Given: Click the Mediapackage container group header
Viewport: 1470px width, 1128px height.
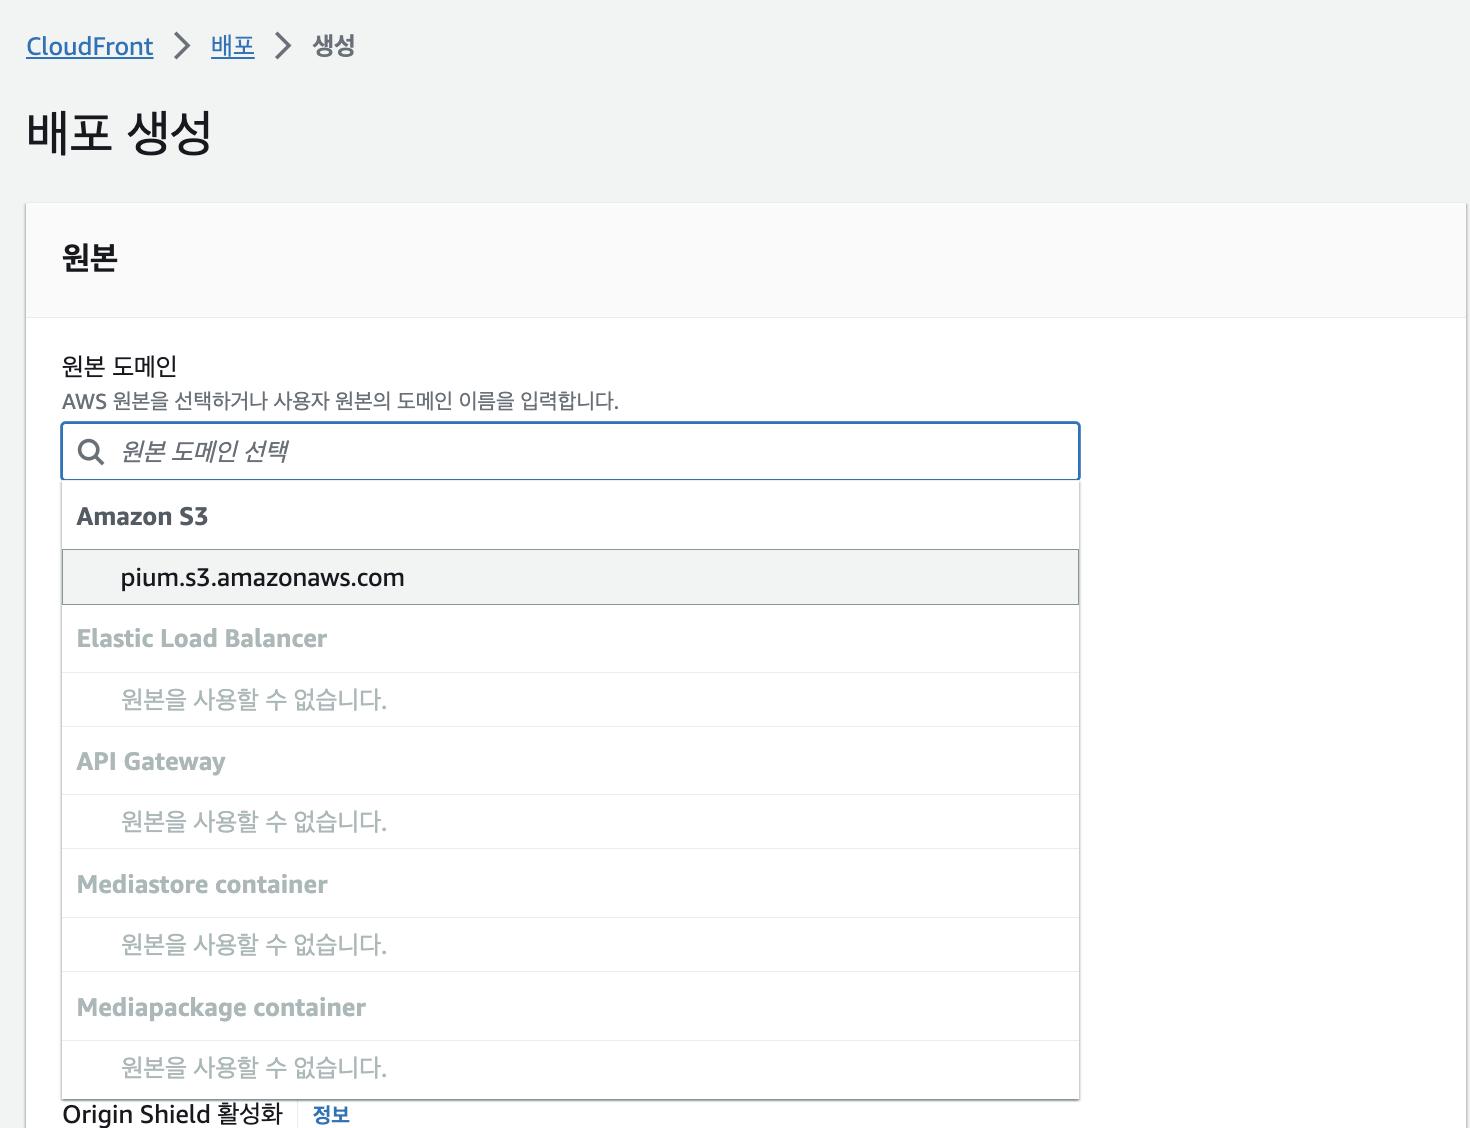Looking at the screenshot, I should (x=221, y=1008).
